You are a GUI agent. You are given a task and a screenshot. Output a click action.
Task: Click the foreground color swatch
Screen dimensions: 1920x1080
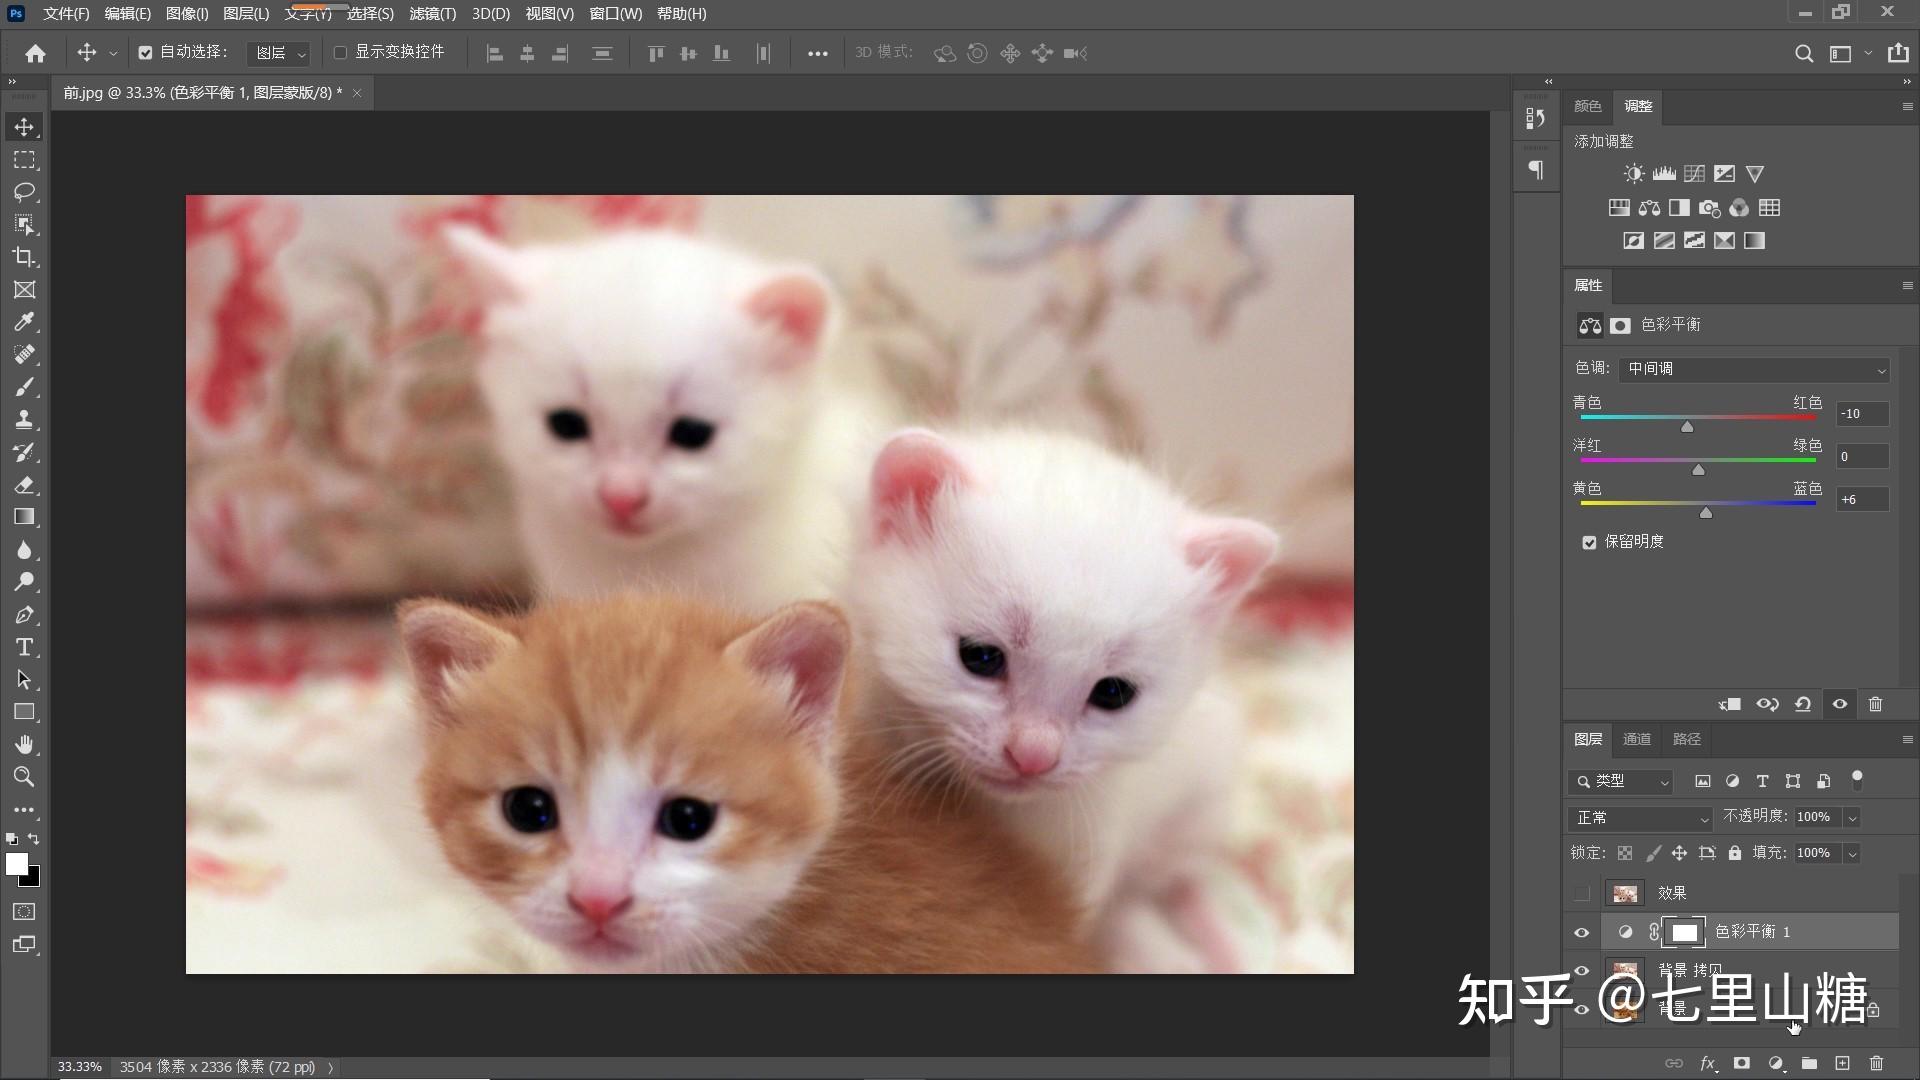click(17, 865)
